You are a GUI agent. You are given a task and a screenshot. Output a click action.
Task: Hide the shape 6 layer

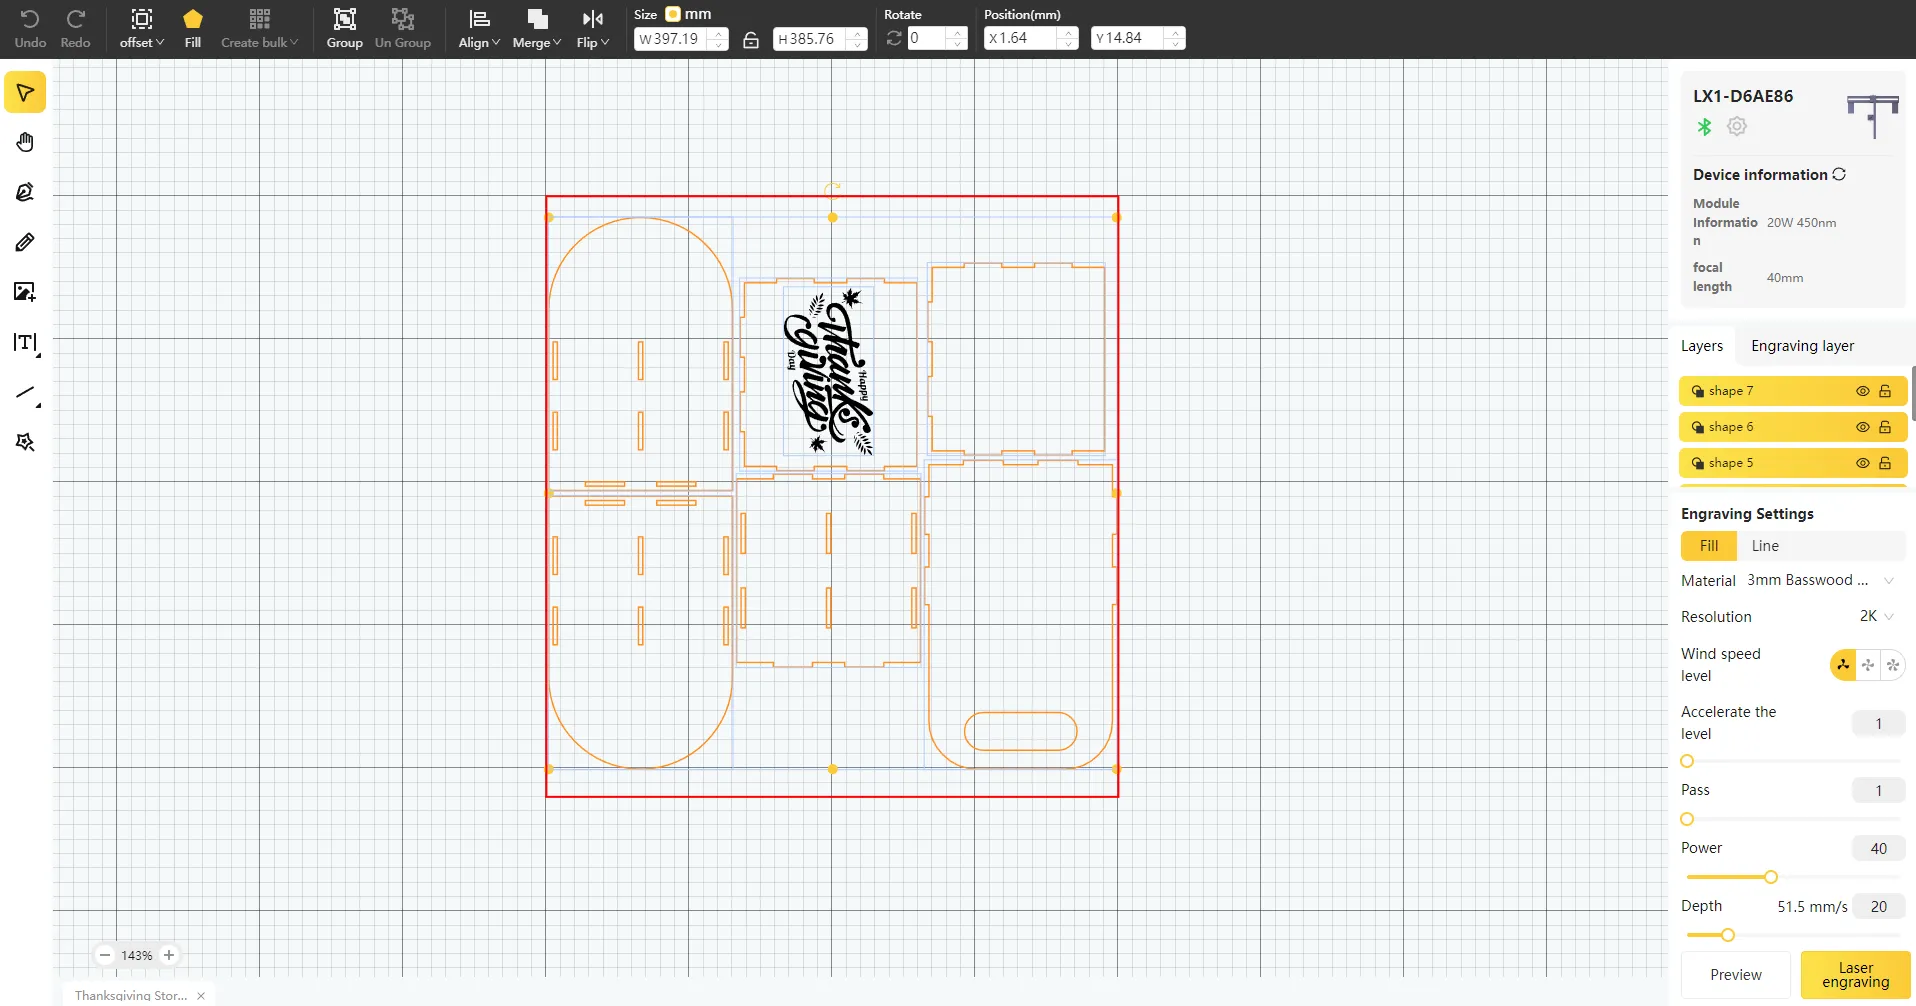coord(1863,427)
